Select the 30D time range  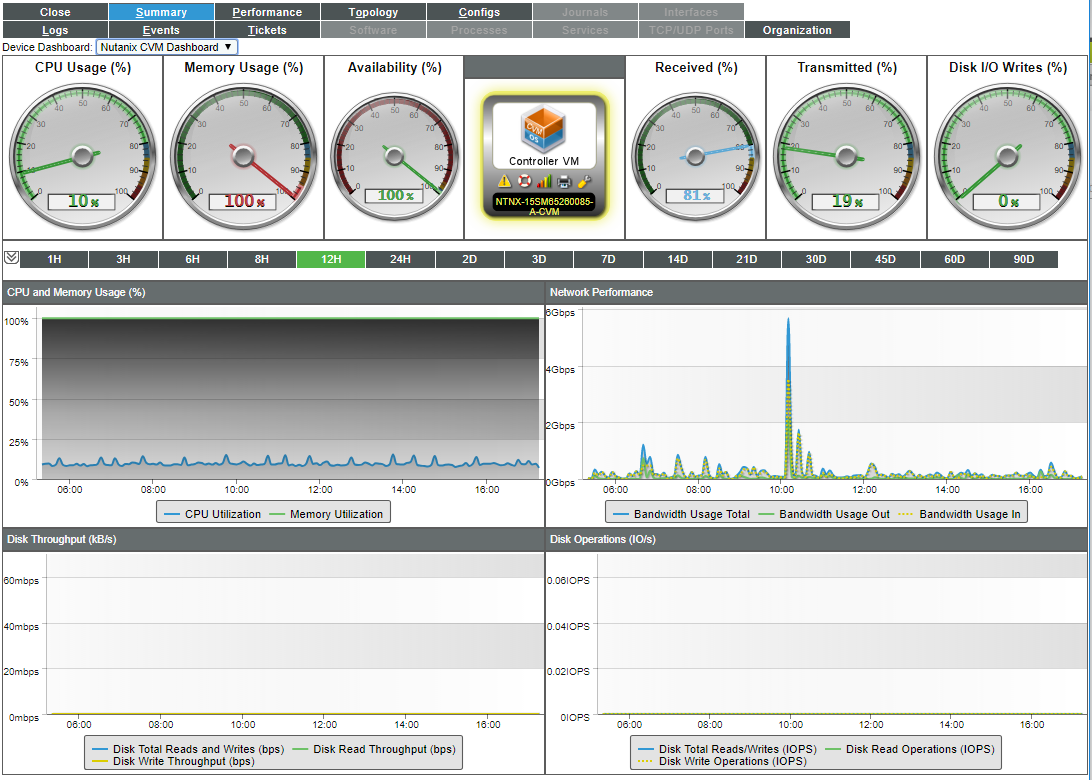click(816, 259)
